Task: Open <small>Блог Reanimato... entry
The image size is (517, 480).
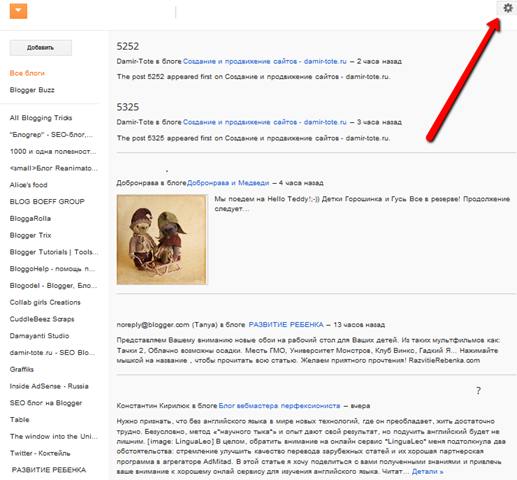Action: (x=54, y=168)
